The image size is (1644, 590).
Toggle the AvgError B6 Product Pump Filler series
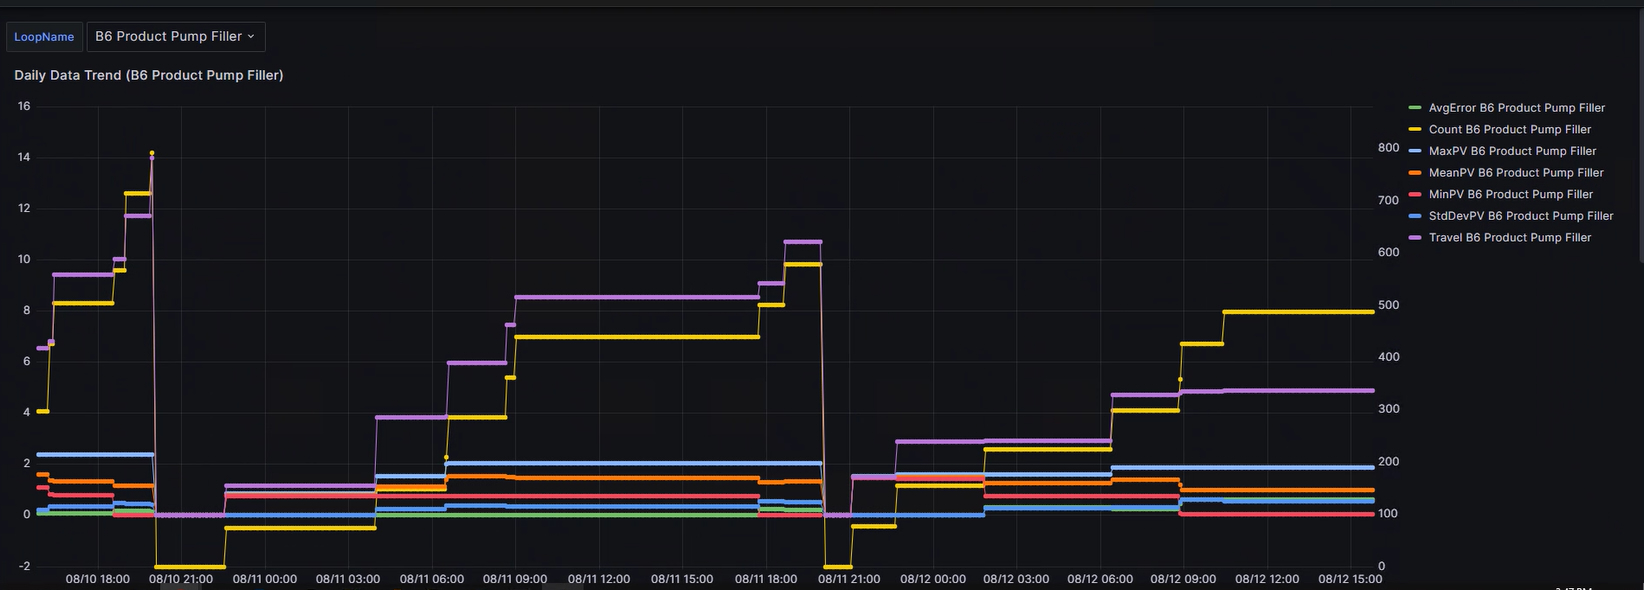[x=1516, y=108]
